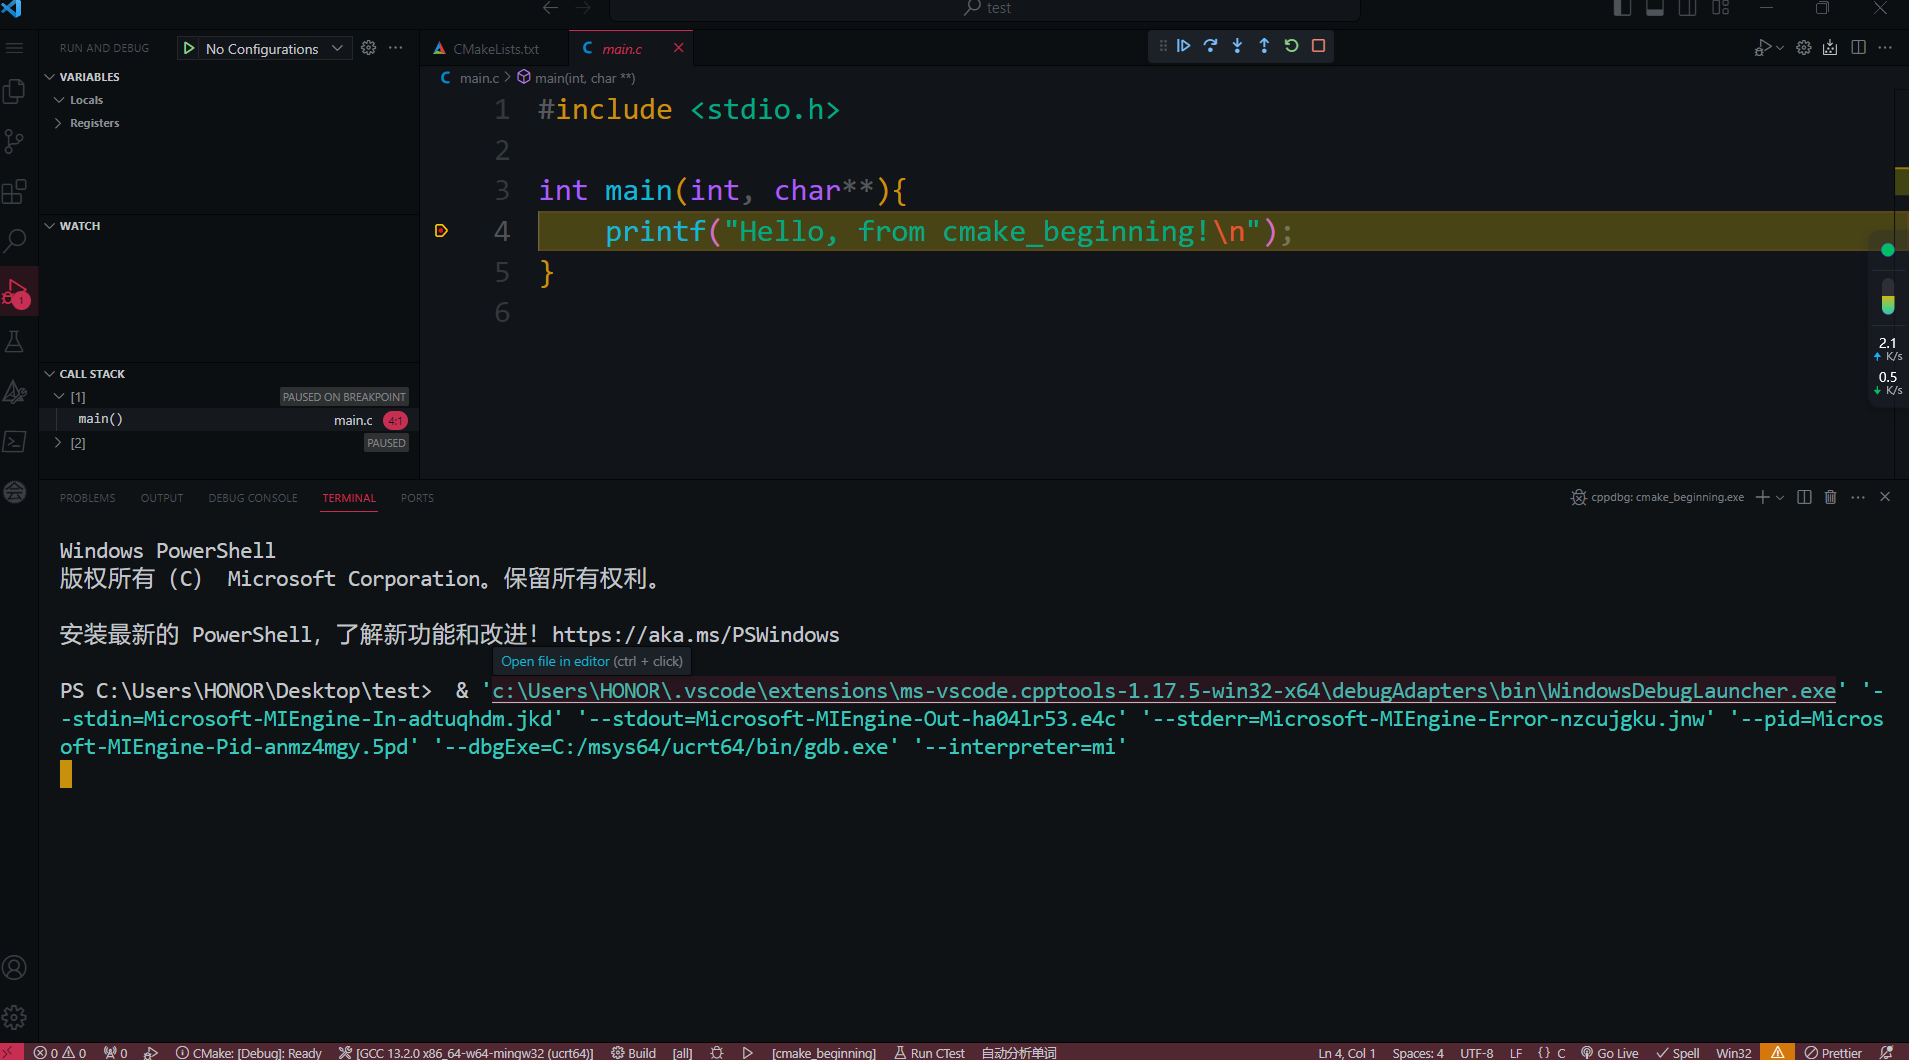Open Run and Debug view icon
The image size is (1909, 1060).
pyautogui.click(x=16, y=292)
